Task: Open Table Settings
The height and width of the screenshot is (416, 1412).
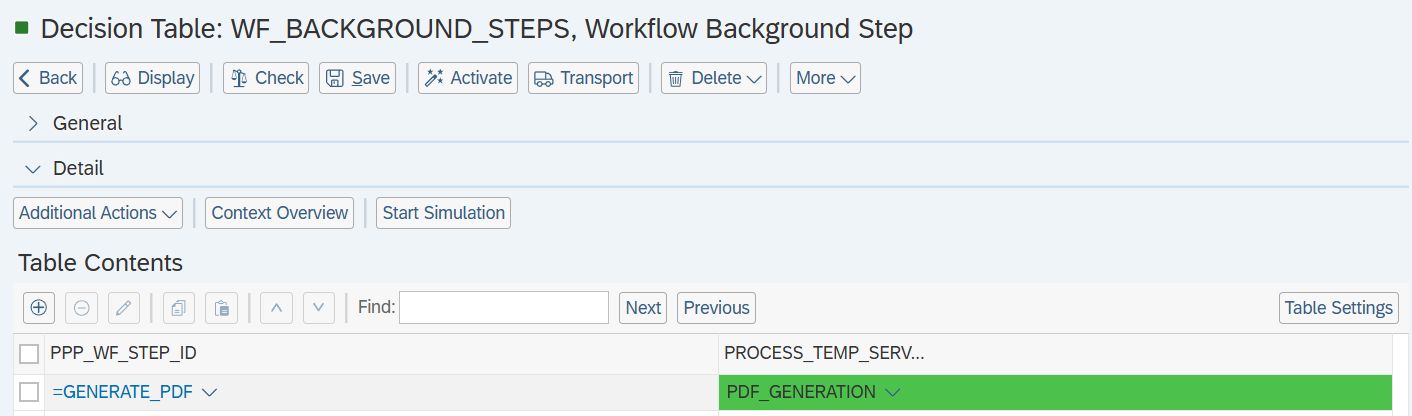Action: [x=1338, y=308]
